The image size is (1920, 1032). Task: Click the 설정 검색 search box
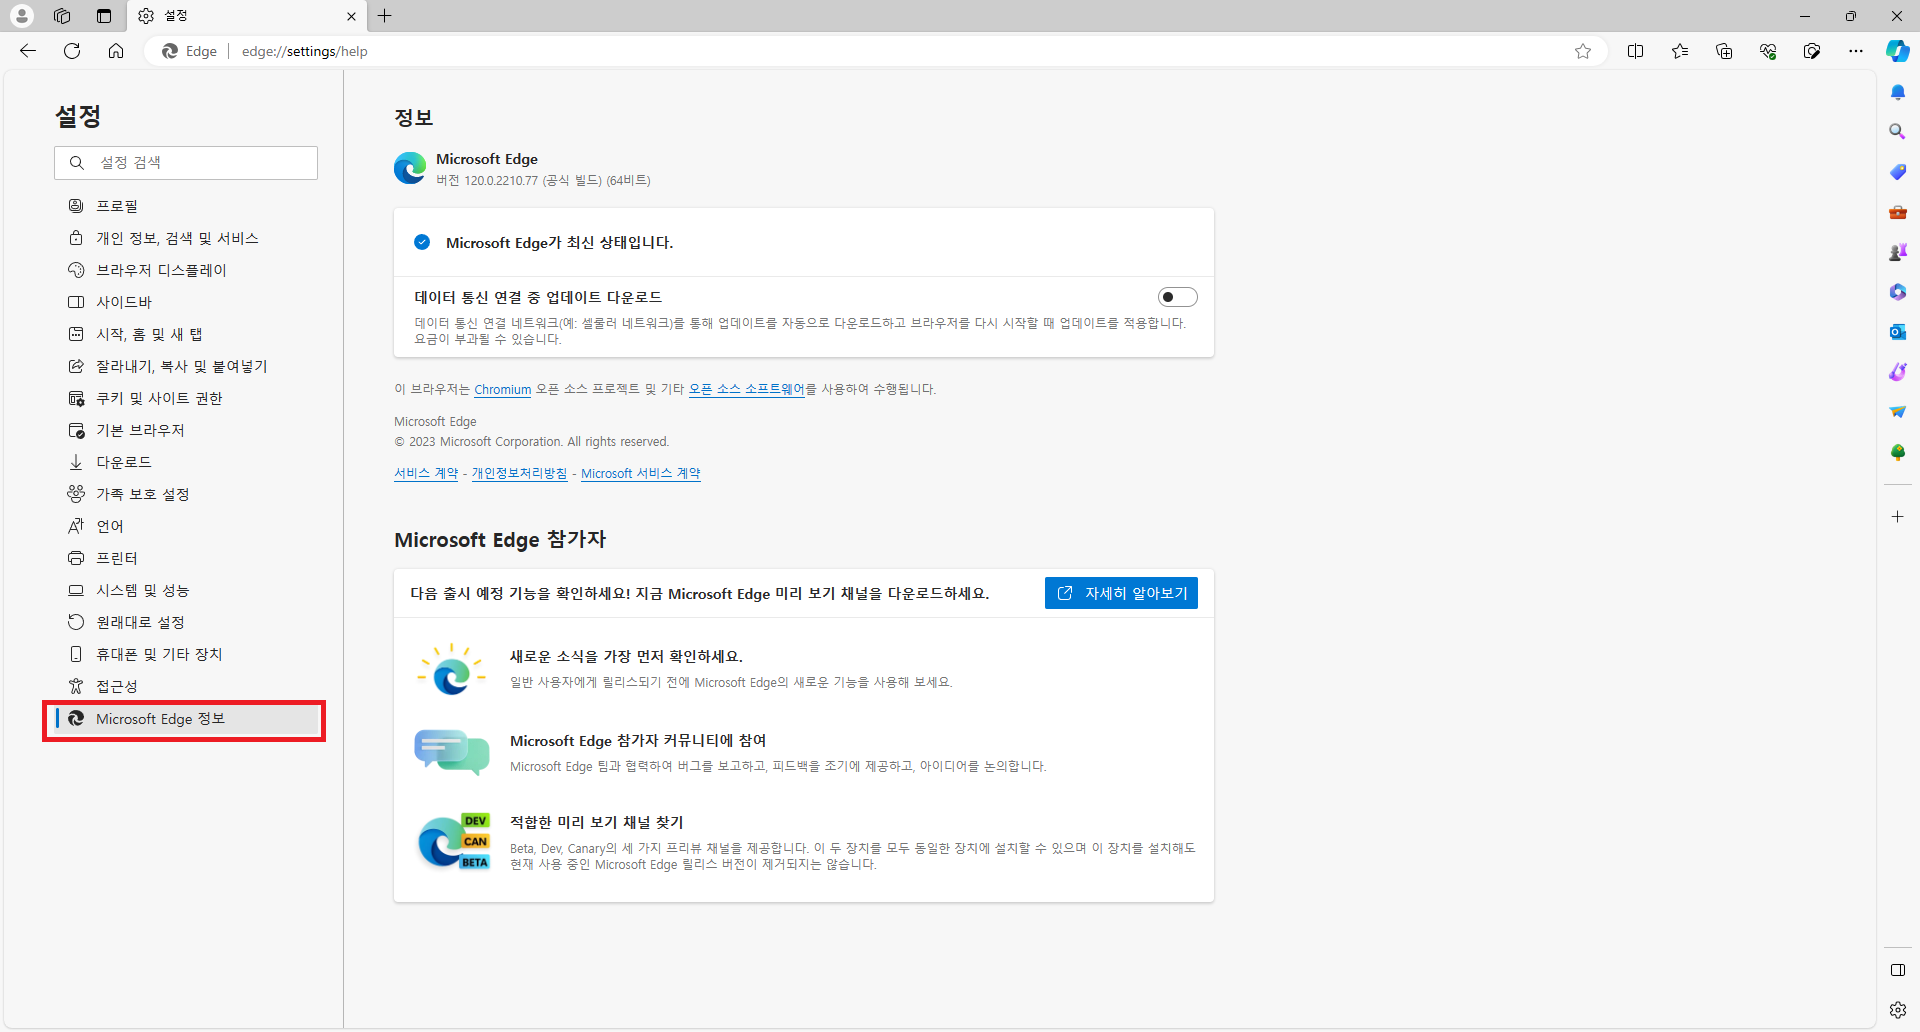click(x=186, y=163)
